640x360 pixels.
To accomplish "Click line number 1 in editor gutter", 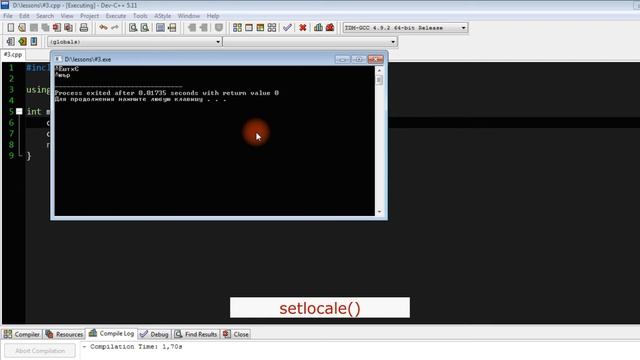I will [x=11, y=68].
